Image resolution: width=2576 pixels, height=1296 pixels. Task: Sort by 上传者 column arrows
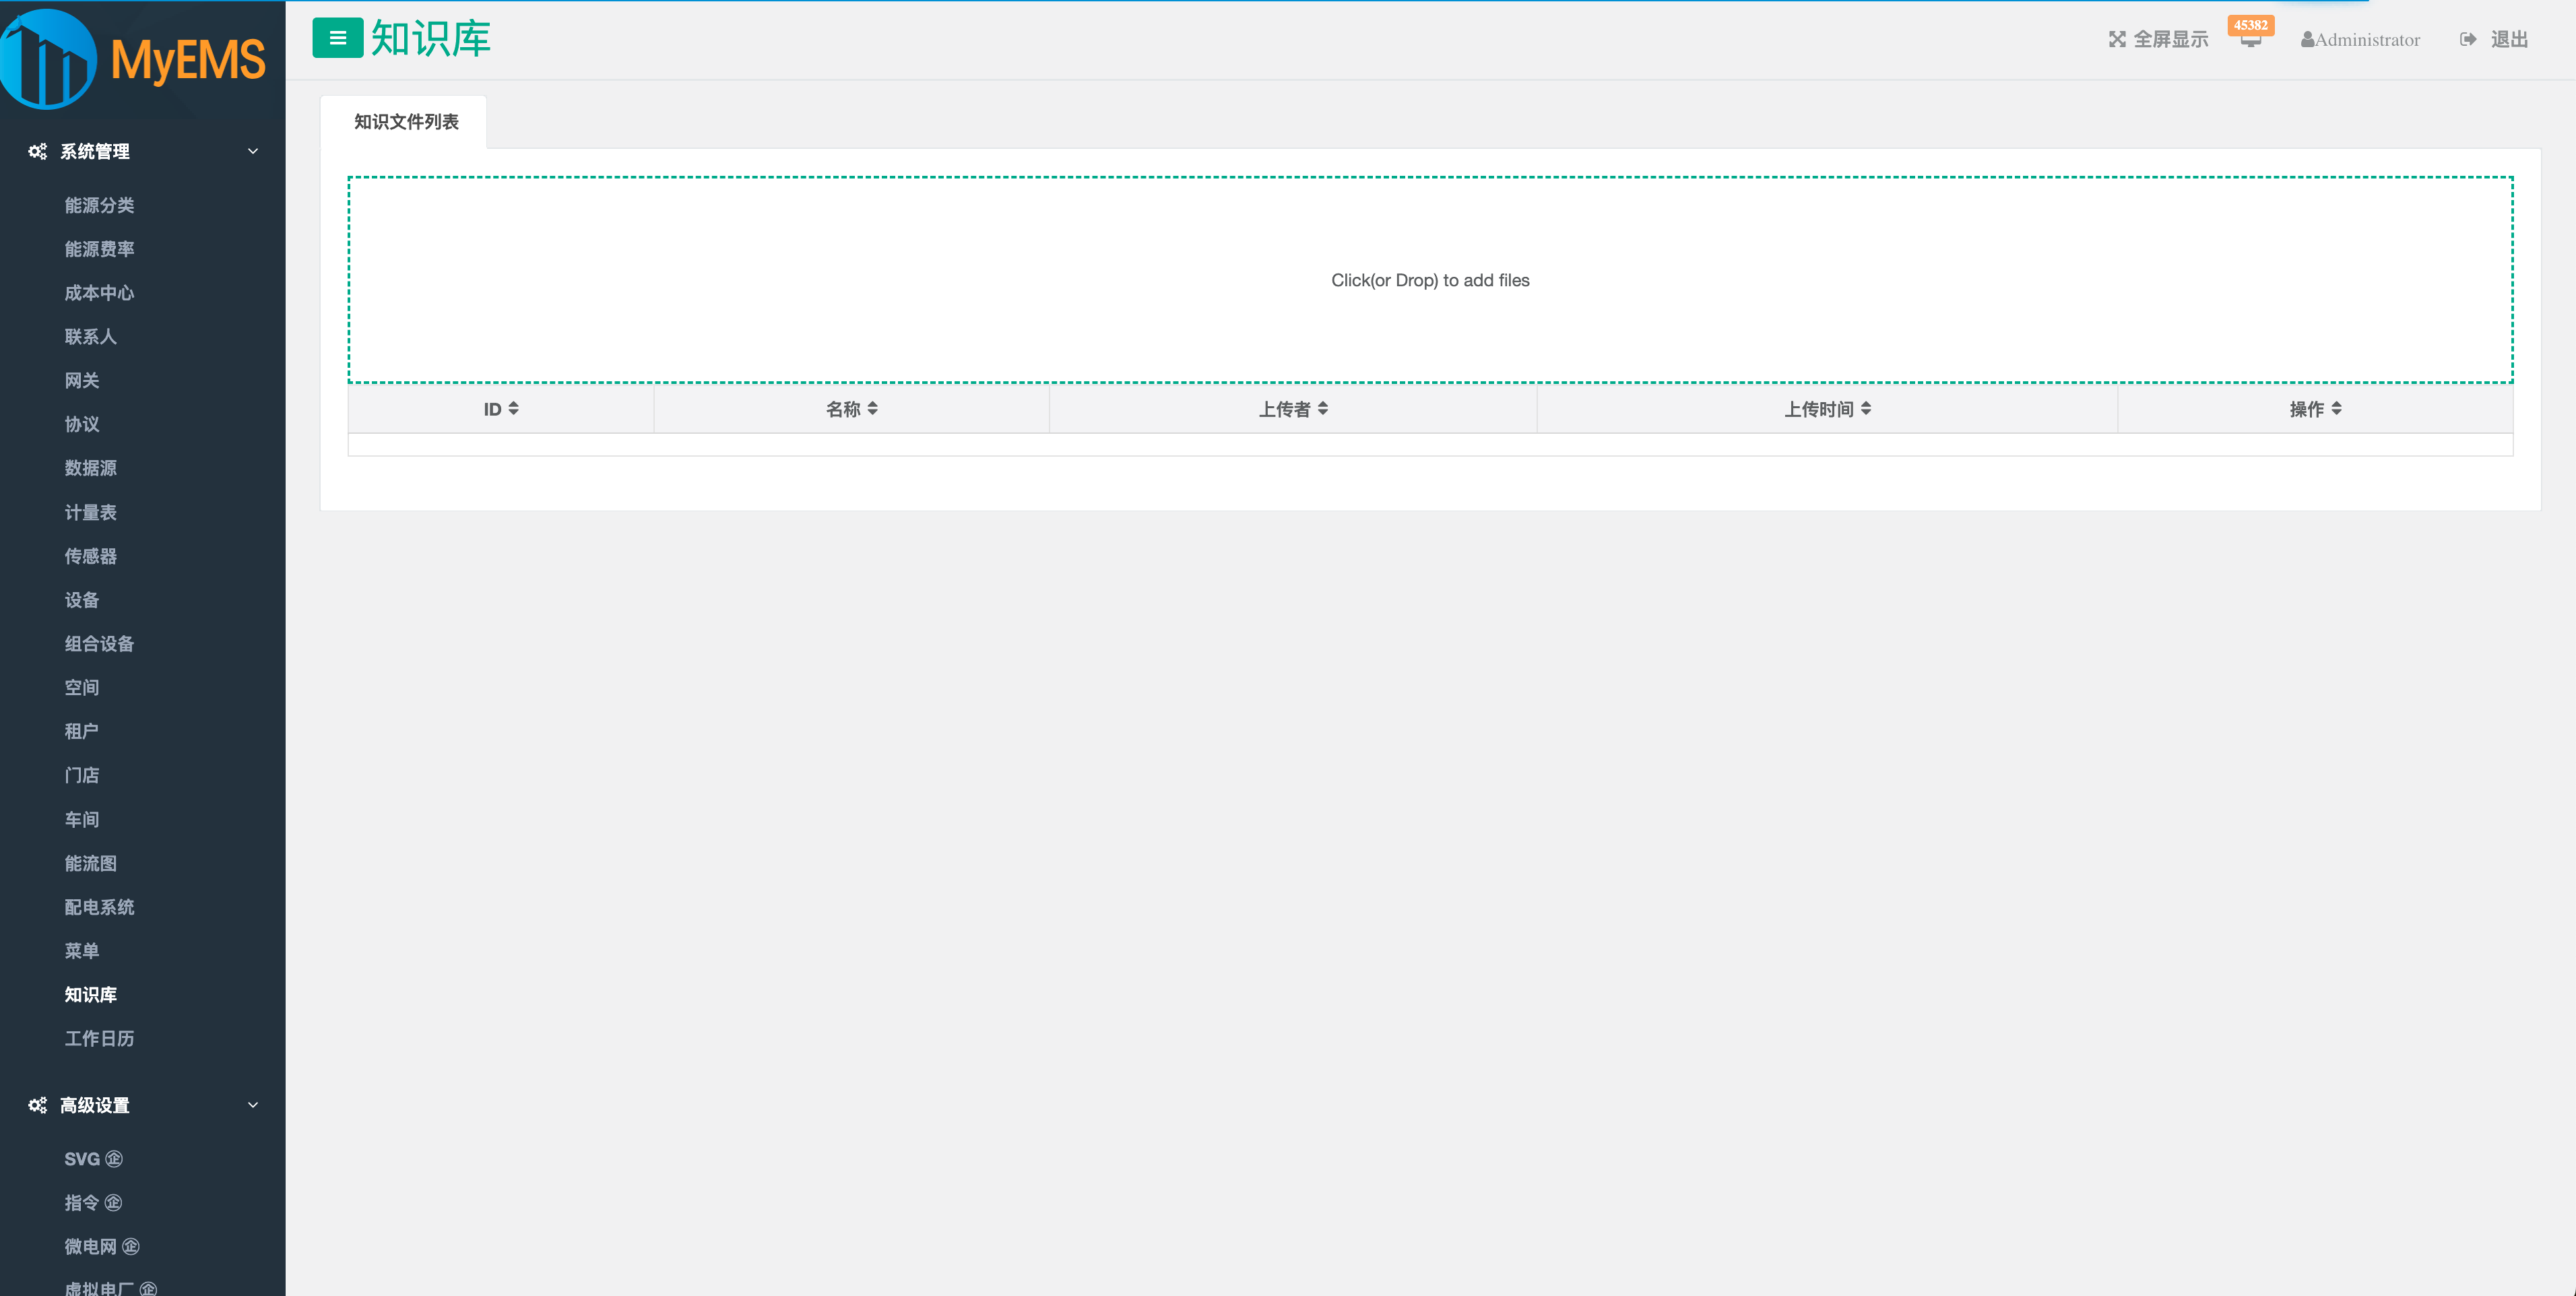click(1322, 409)
